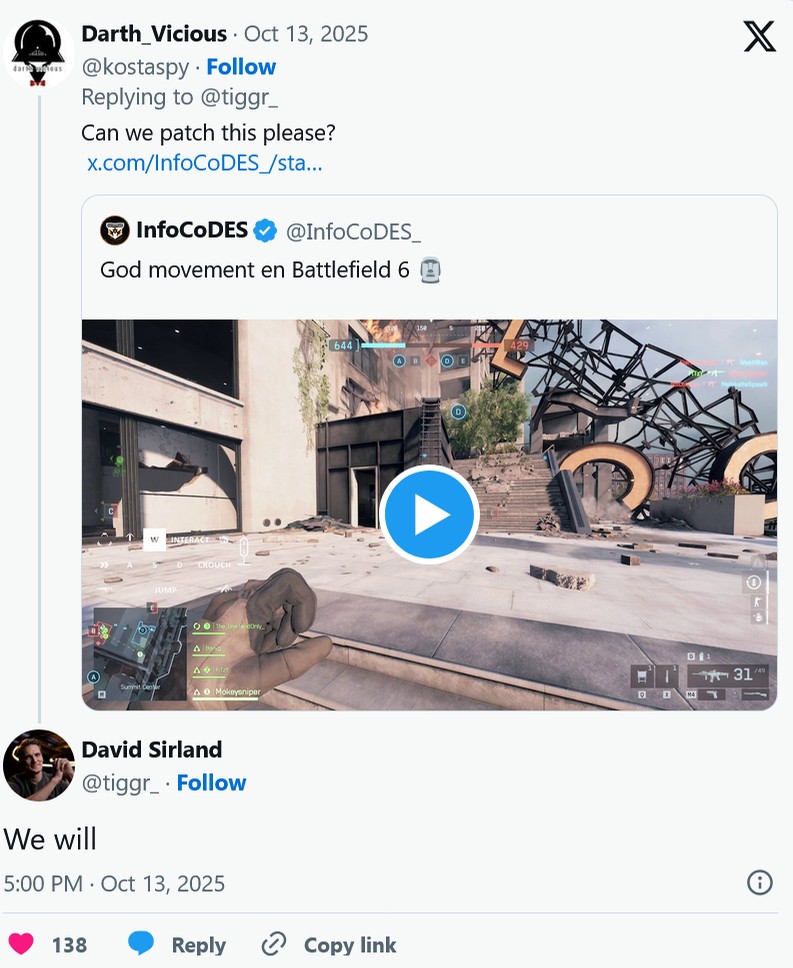Click the copy link chain icon

[273, 944]
